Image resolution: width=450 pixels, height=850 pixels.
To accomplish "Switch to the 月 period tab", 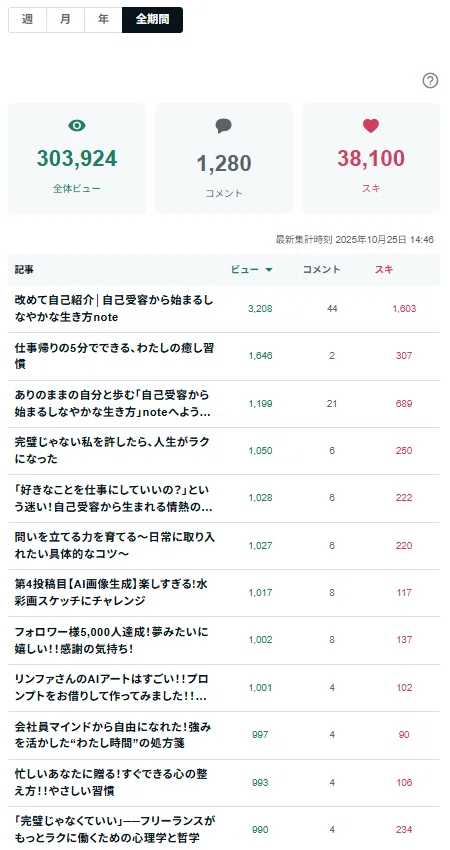I will [65, 20].
